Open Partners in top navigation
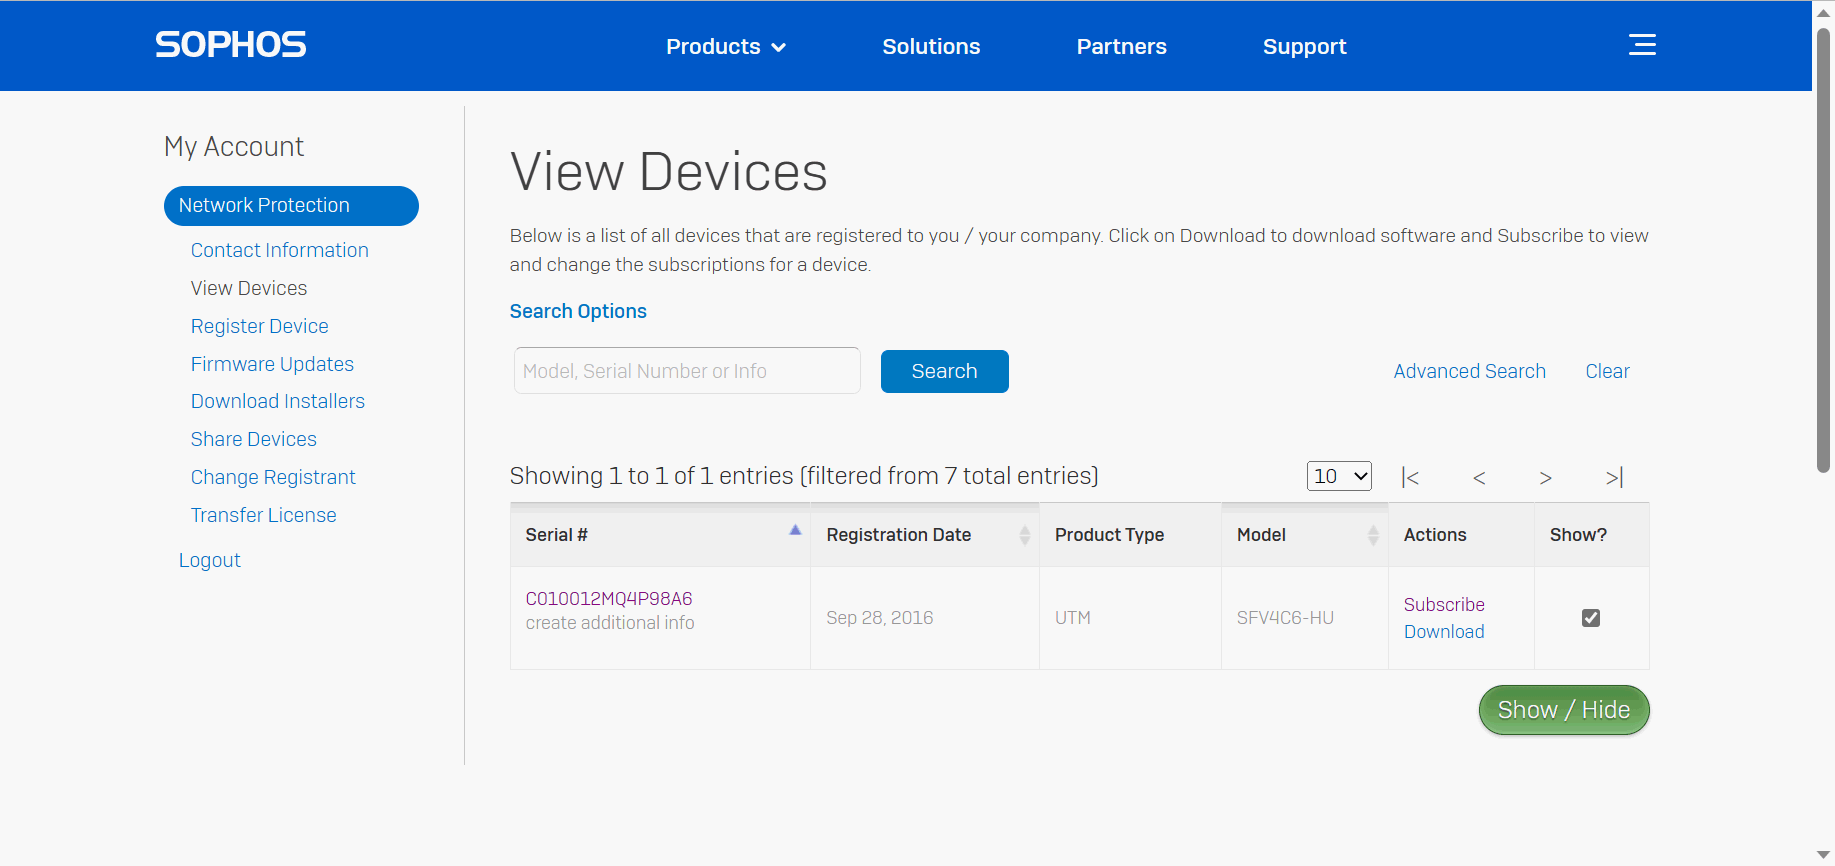This screenshot has height=866, width=1835. 1121,46
